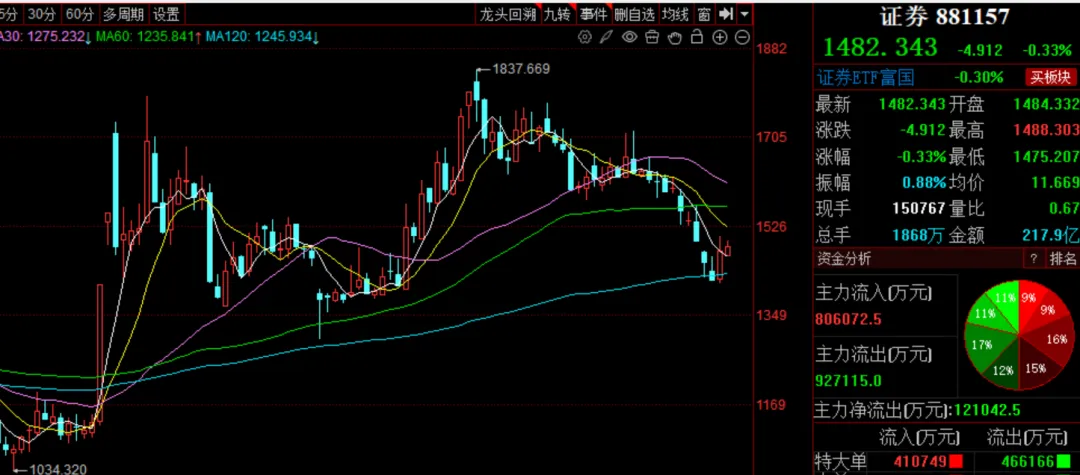Viewport: 1080px width, 475px height.
Task: Click the 总手 value 1868万
Action: (x=918, y=235)
